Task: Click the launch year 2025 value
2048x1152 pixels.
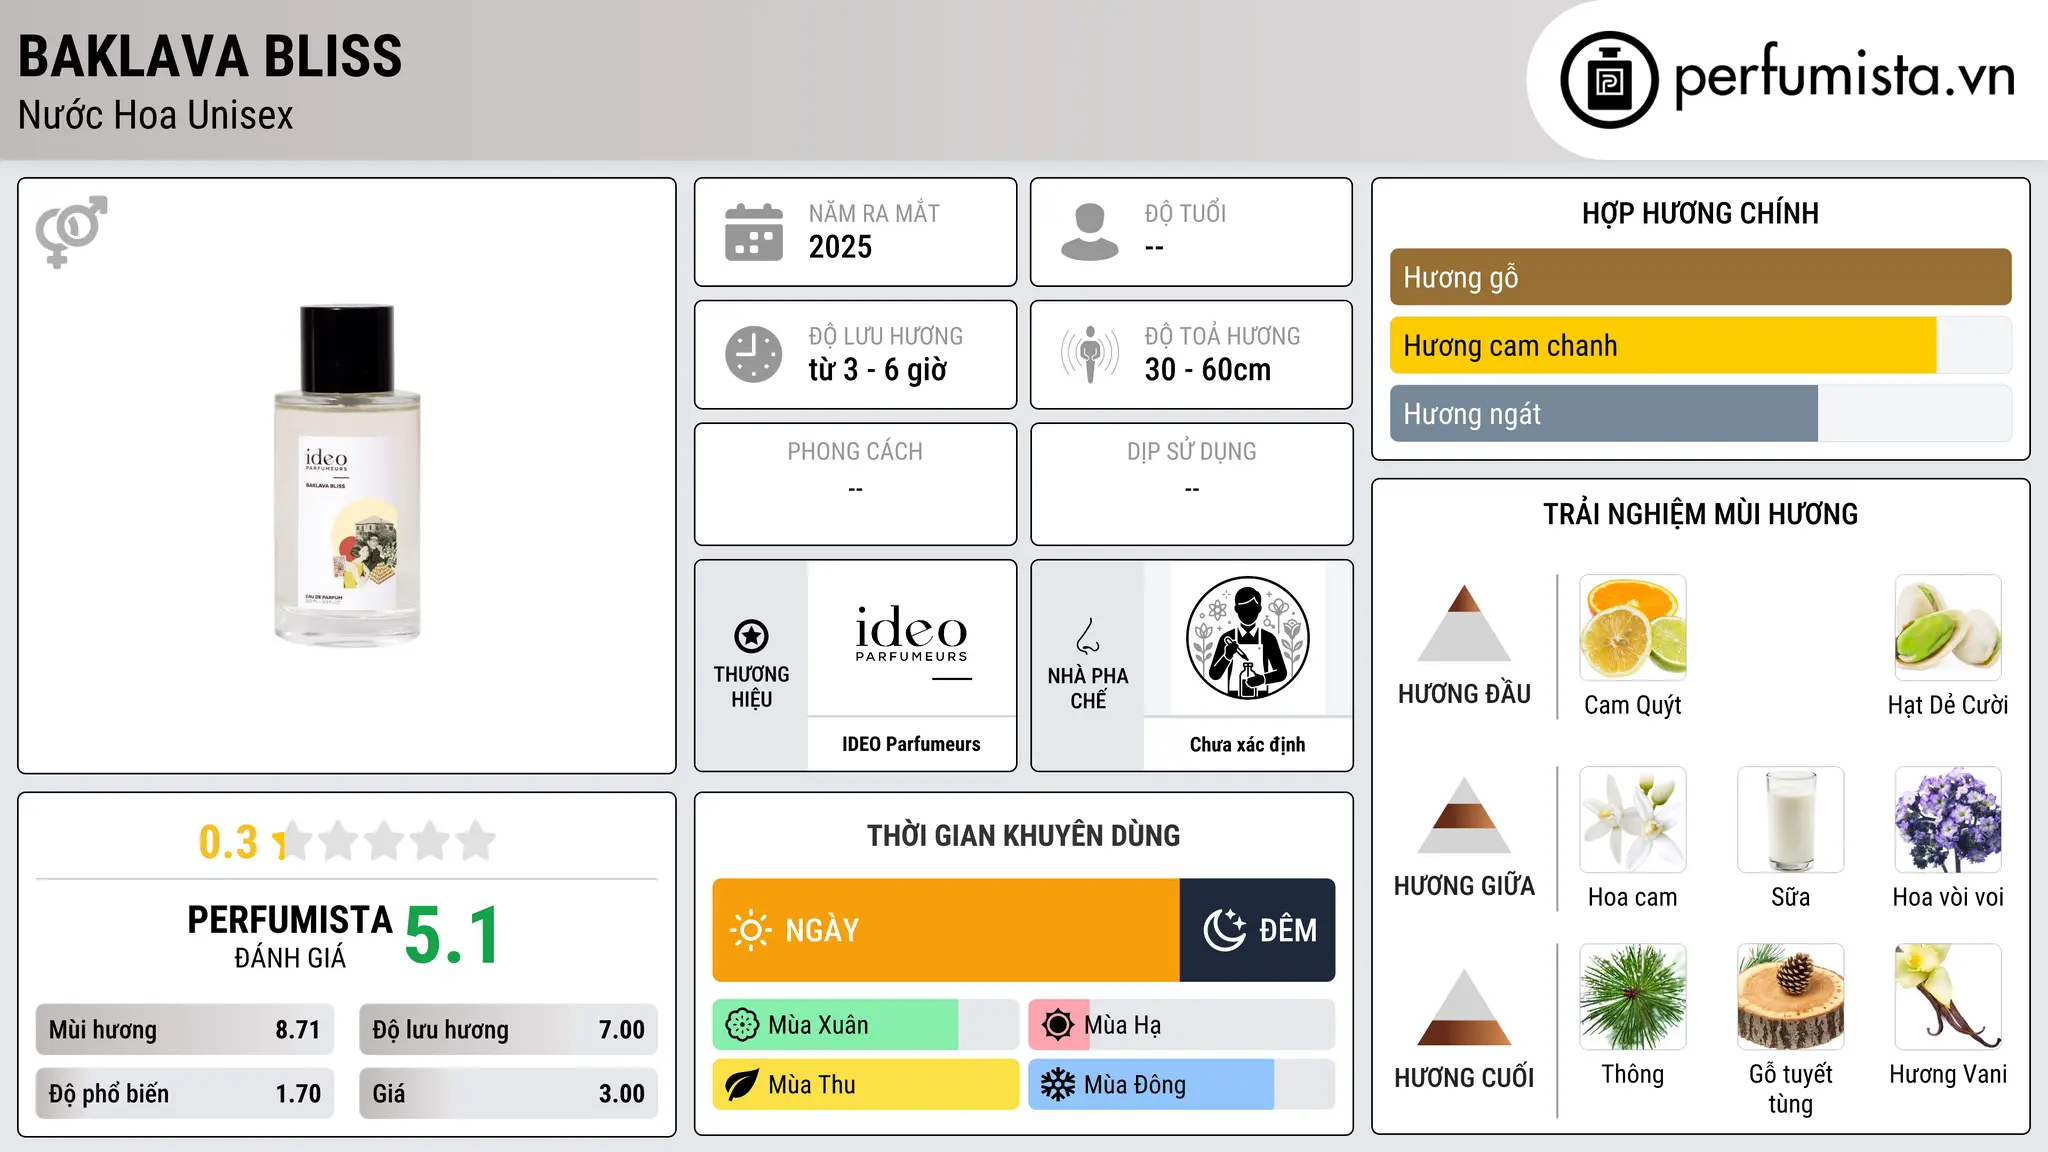Action: pos(840,247)
